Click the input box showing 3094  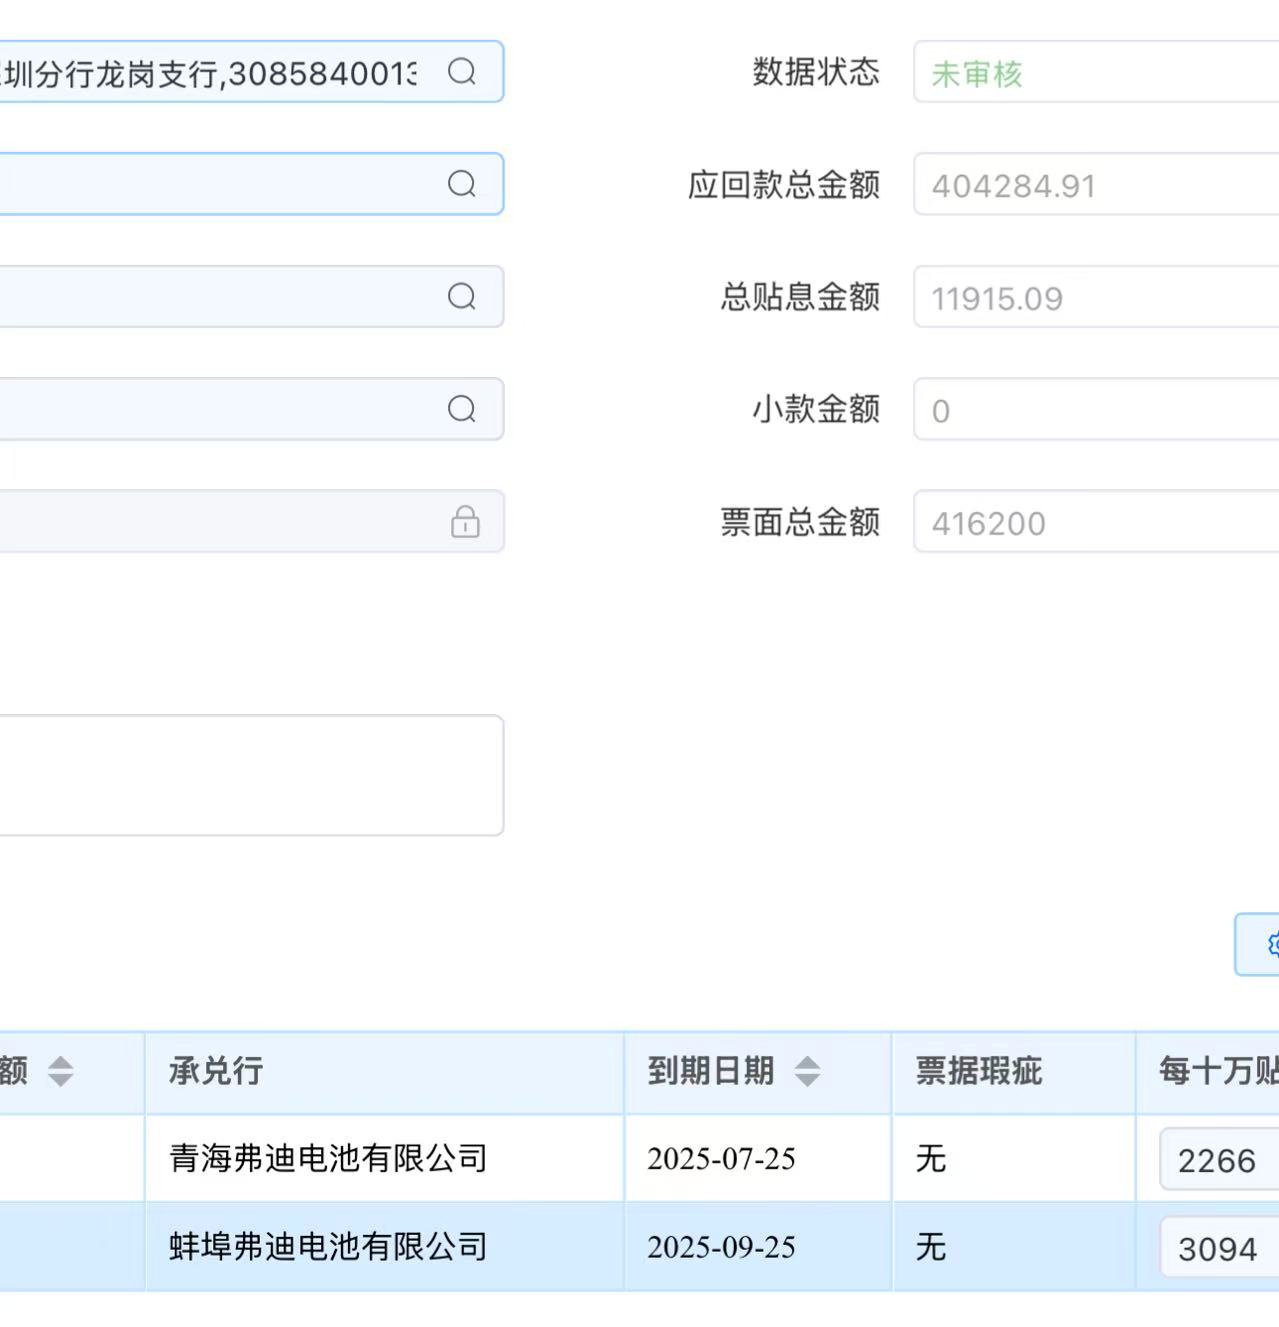tap(1218, 1248)
